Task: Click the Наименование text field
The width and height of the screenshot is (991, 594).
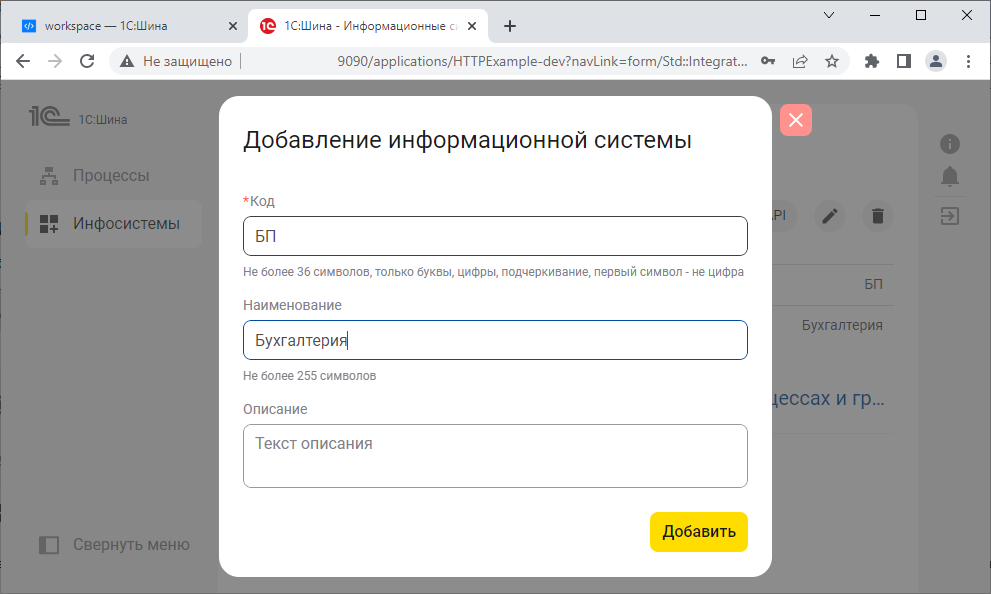Action: [495, 340]
